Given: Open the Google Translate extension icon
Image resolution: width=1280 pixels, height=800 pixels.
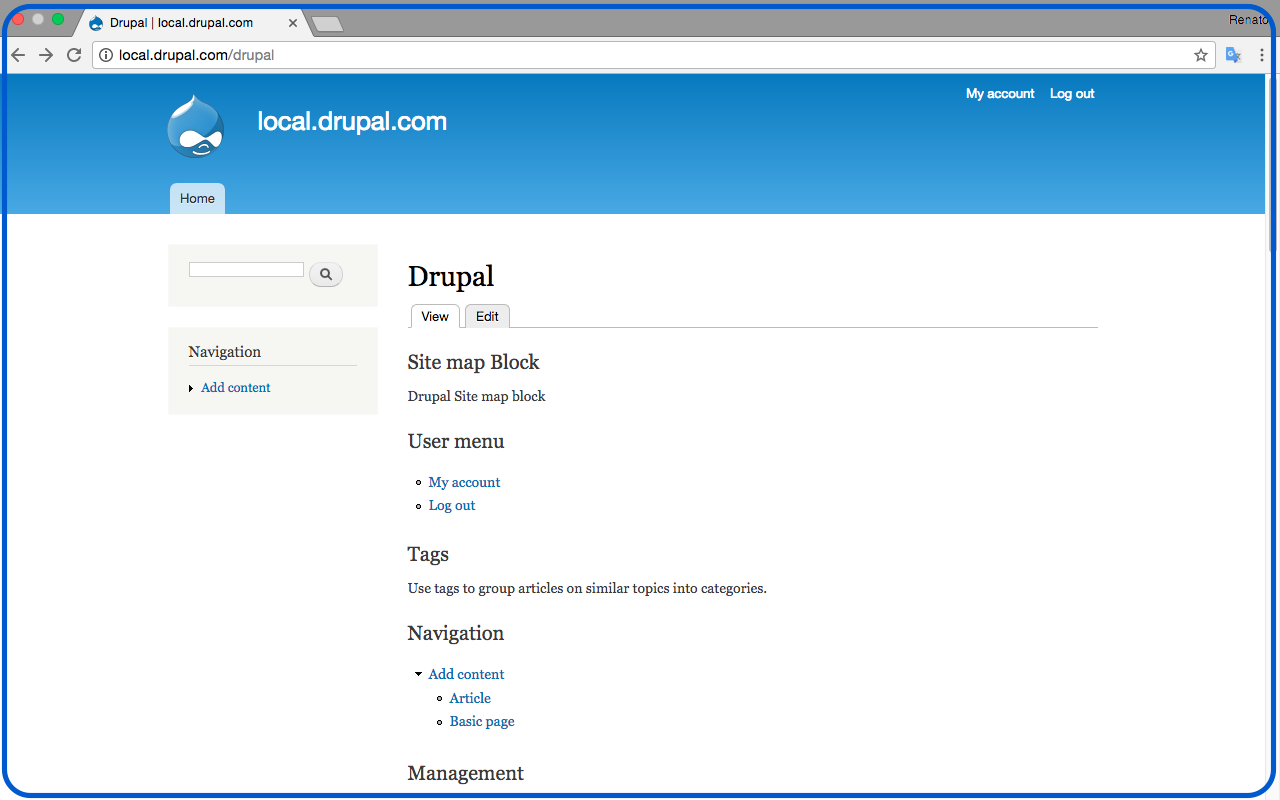Looking at the screenshot, I should [1234, 55].
